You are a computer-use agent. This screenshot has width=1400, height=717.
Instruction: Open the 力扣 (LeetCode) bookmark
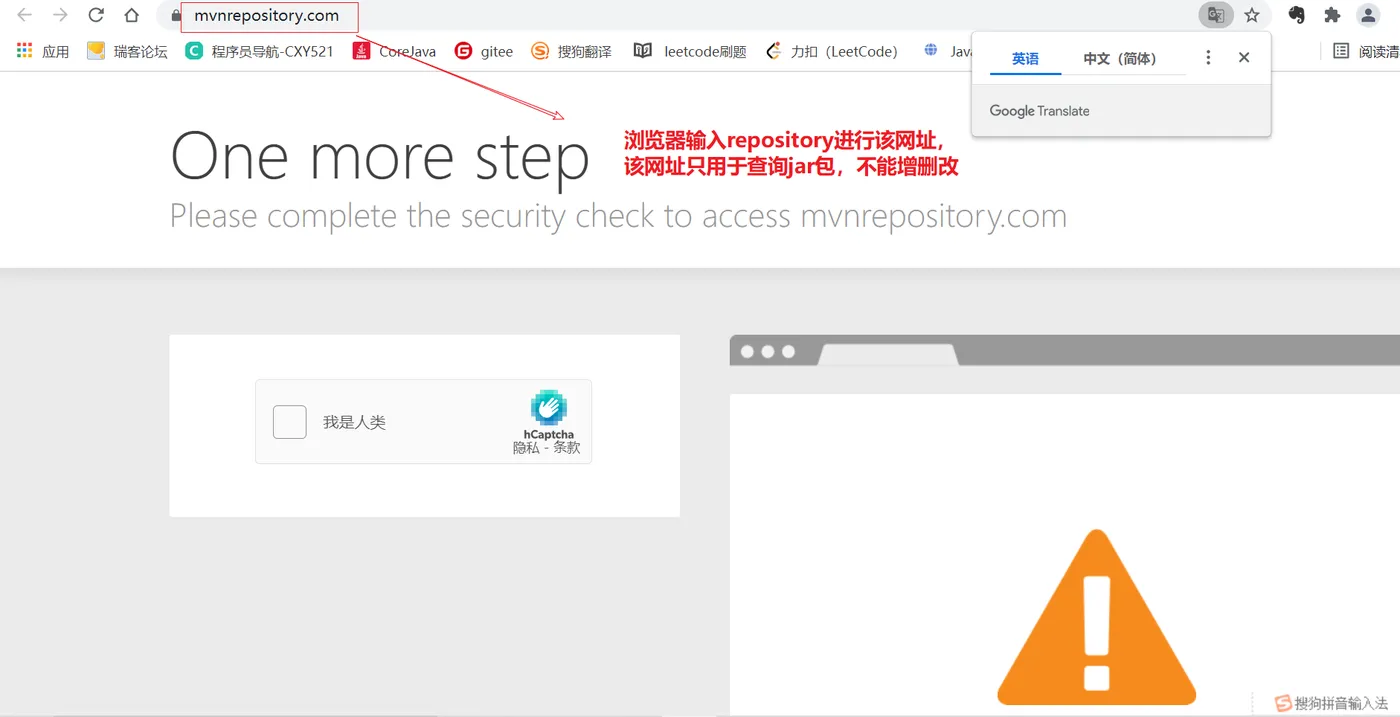click(x=831, y=51)
